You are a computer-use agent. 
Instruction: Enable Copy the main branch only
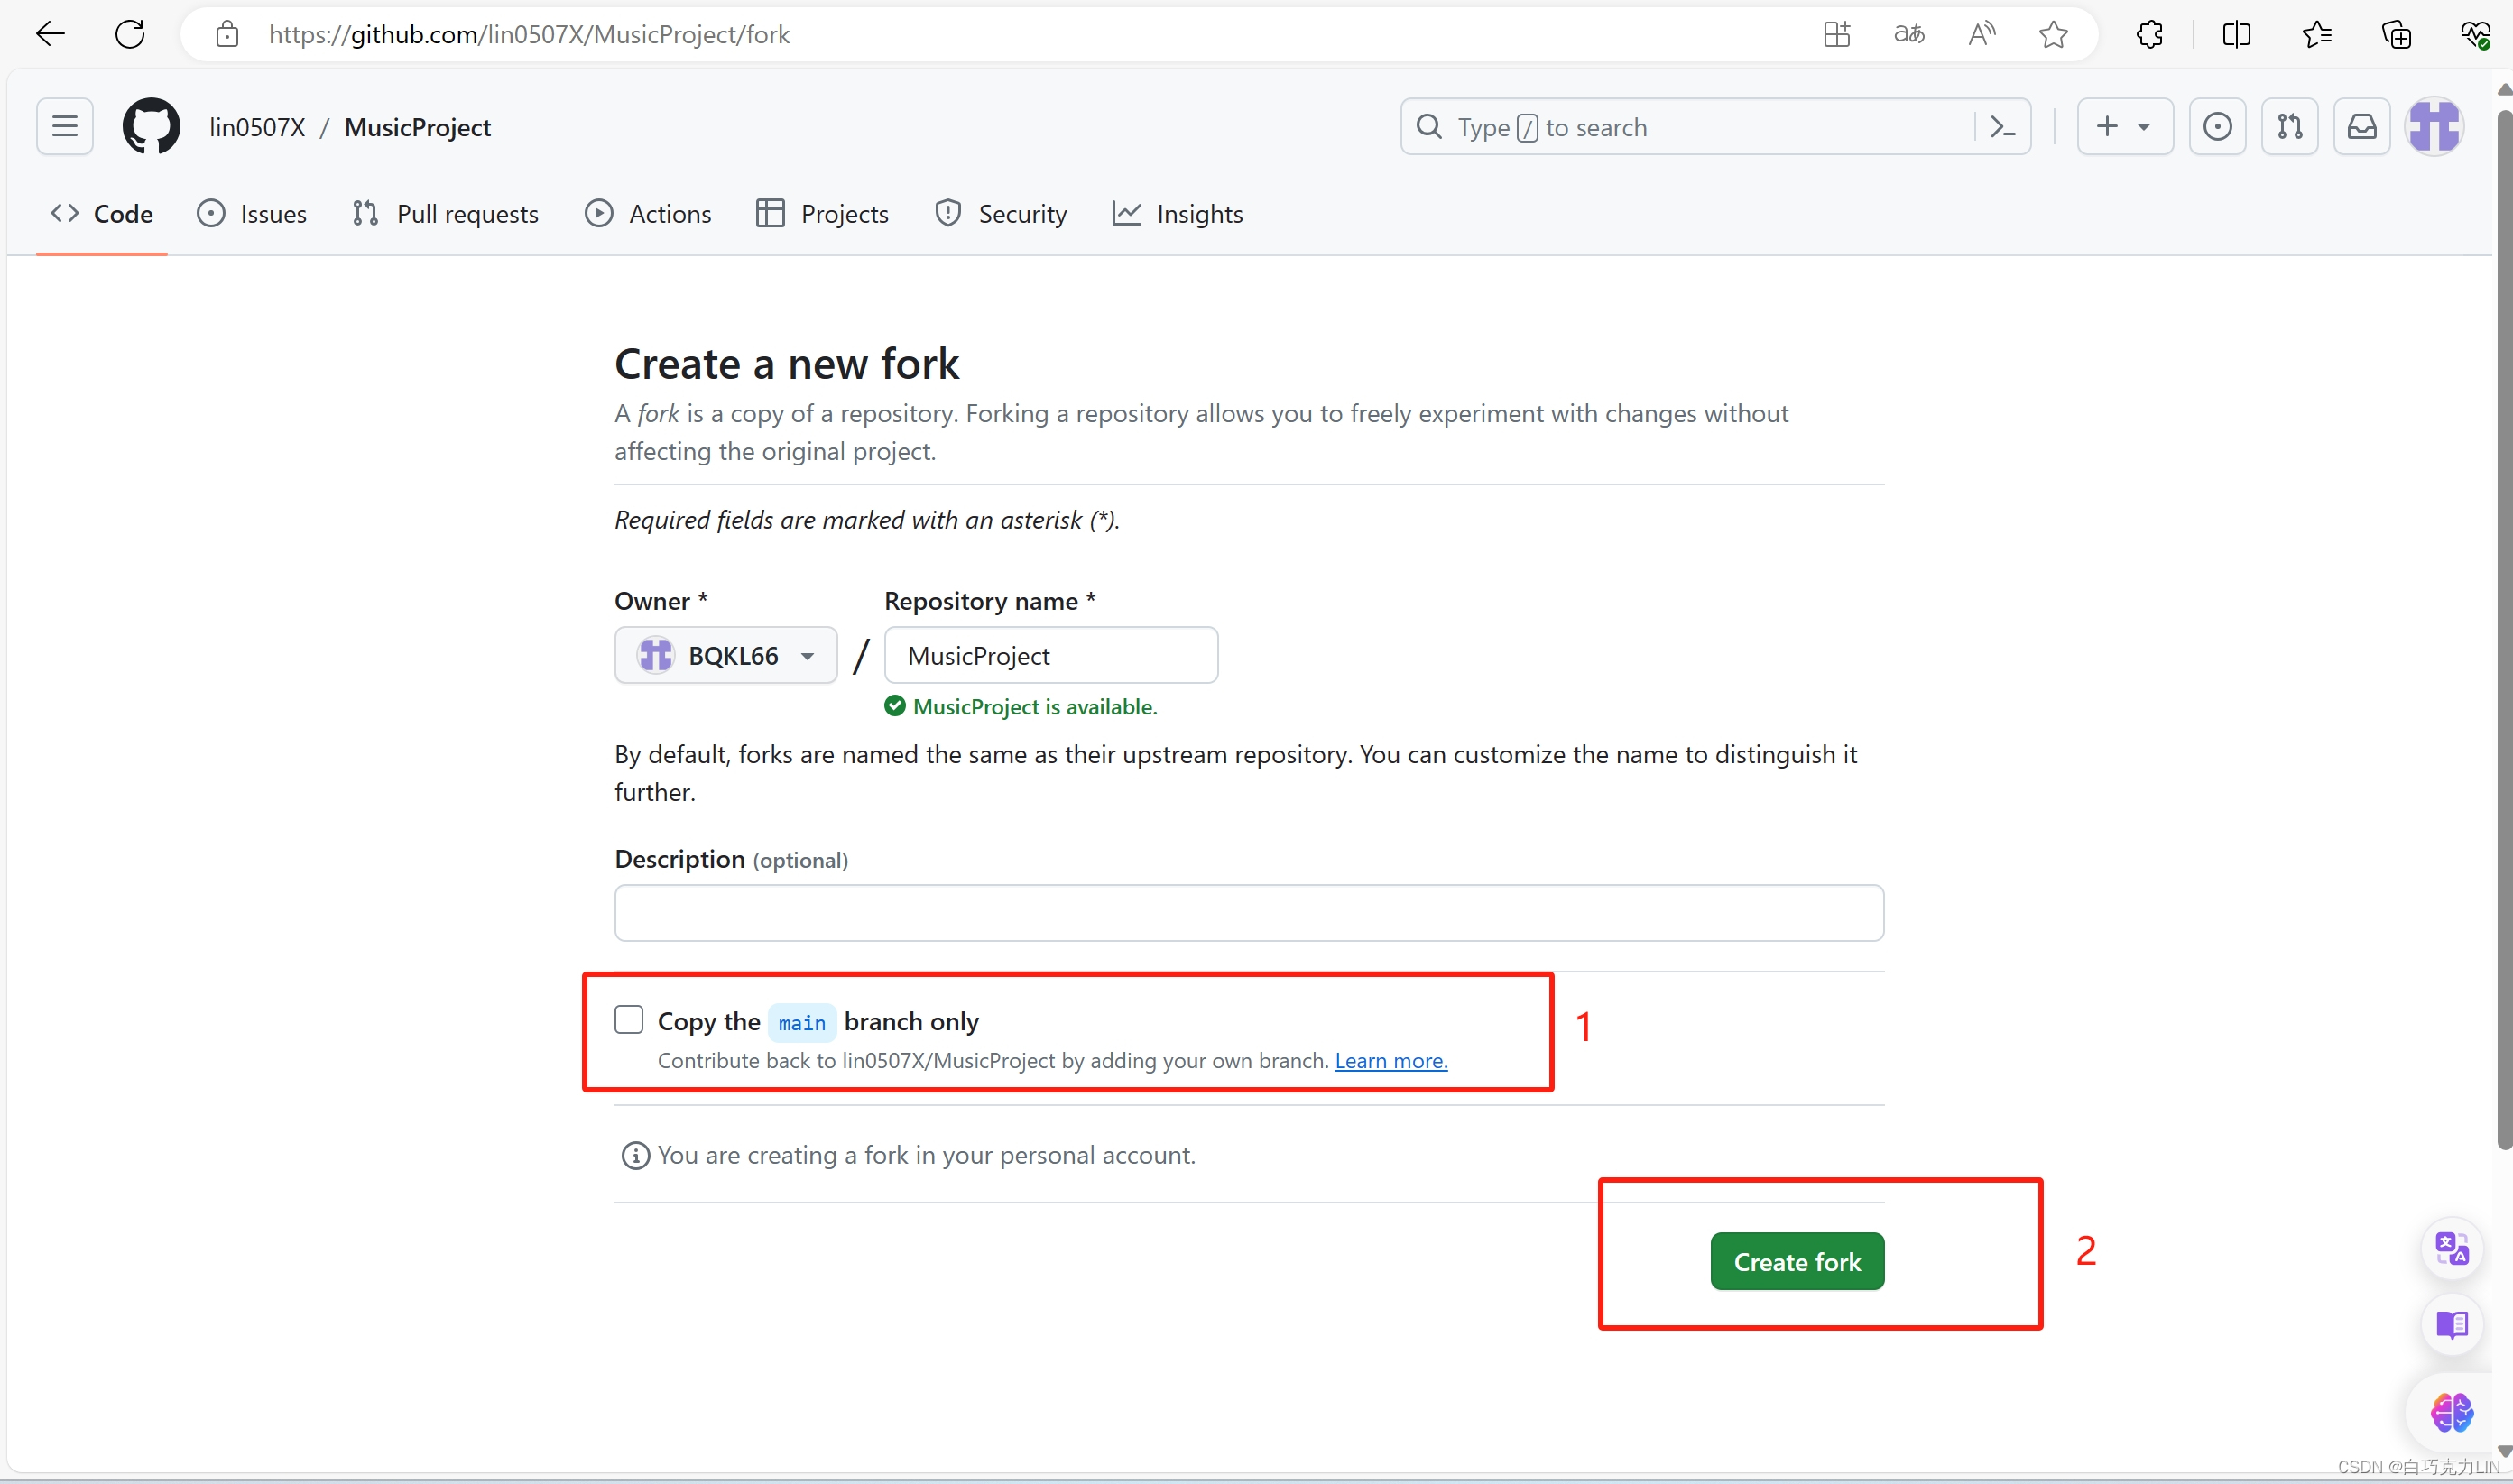point(629,1019)
